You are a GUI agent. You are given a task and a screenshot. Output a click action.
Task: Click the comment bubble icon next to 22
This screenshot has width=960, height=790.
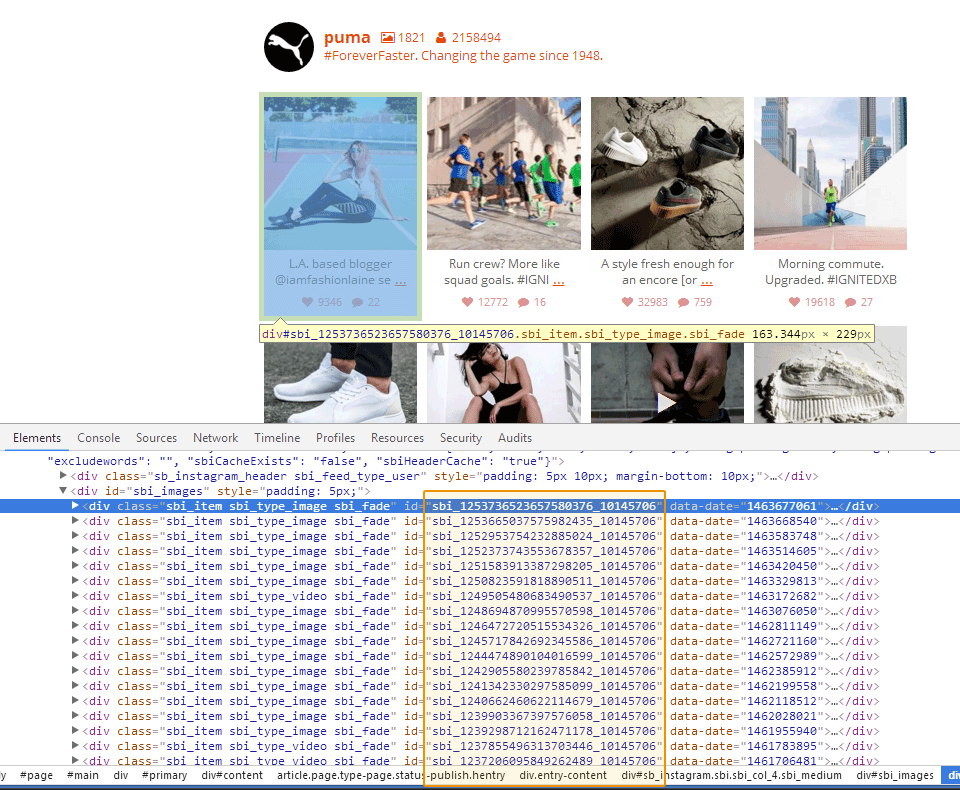(x=358, y=302)
